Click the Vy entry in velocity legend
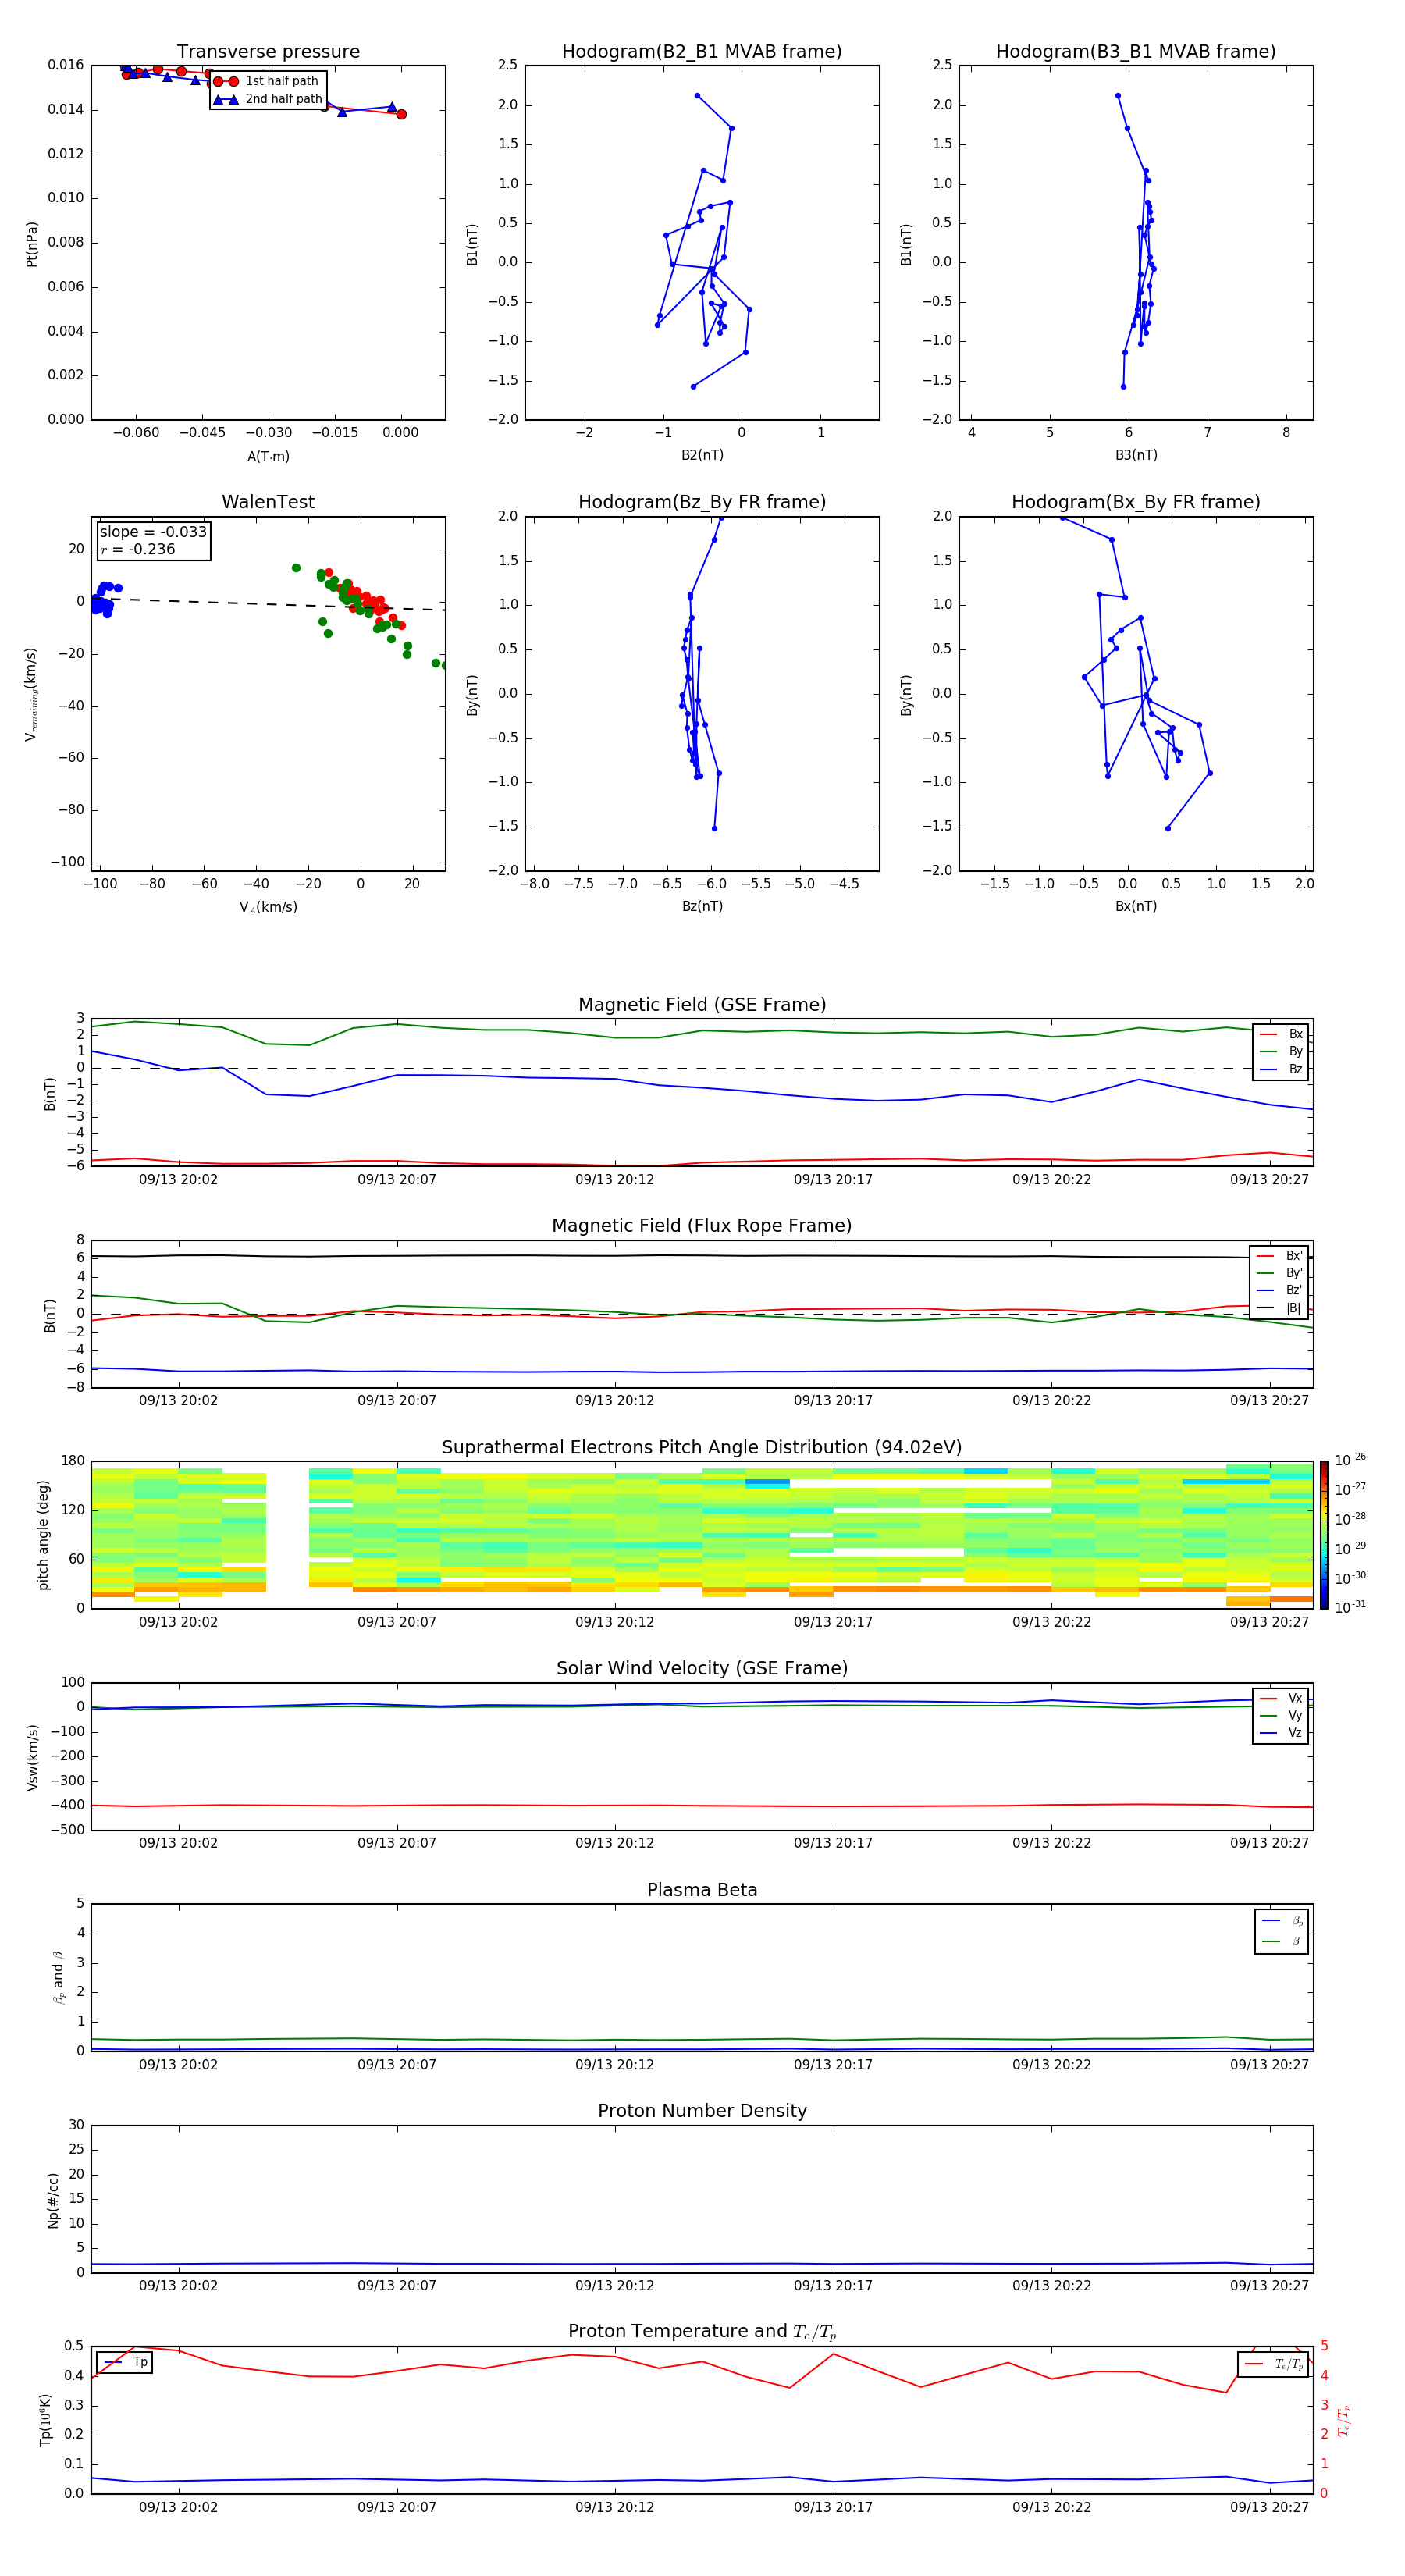This screenshot has height=2576, width=1405. (x=1282, y=1715)
